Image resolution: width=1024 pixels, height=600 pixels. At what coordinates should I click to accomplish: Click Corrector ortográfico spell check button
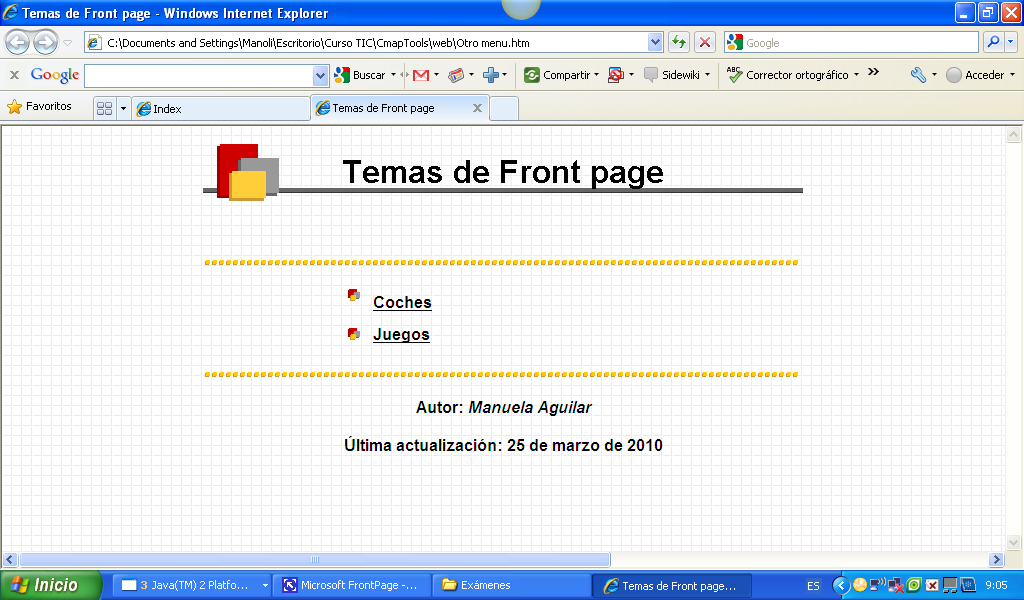pos(788,75)
